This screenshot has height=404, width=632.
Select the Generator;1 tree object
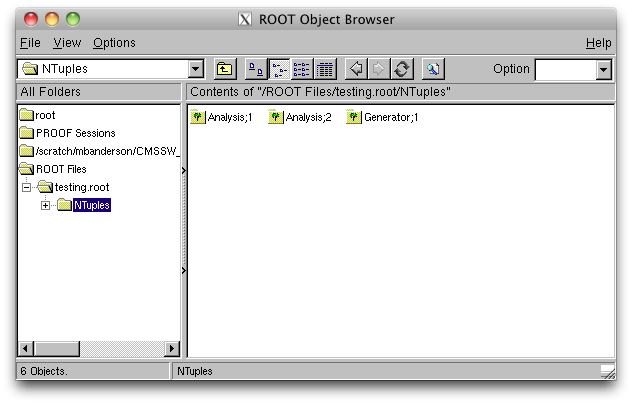(x=382, y=117)
